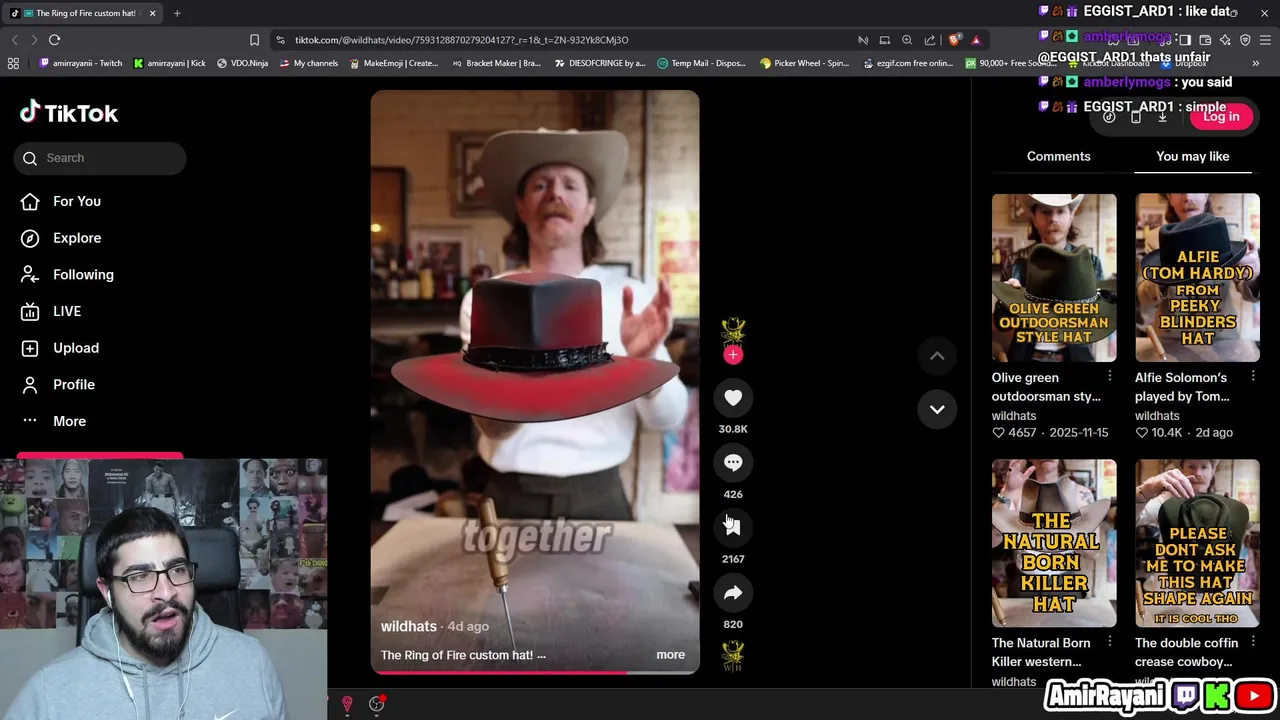Click the TikTok logo
The height and width of the screenshot is (720, 1280).
click(x=69, y=112)
